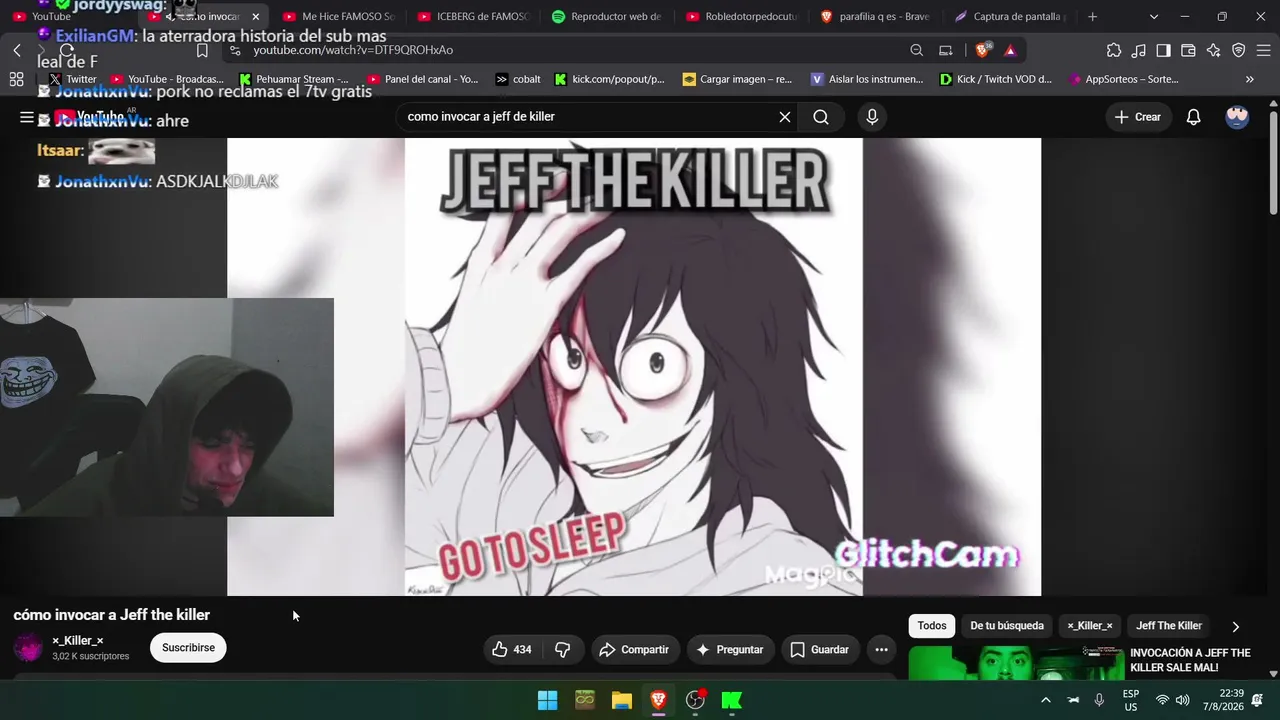
Task: Open Brave Shields lion icon
Action: [984, 50]
